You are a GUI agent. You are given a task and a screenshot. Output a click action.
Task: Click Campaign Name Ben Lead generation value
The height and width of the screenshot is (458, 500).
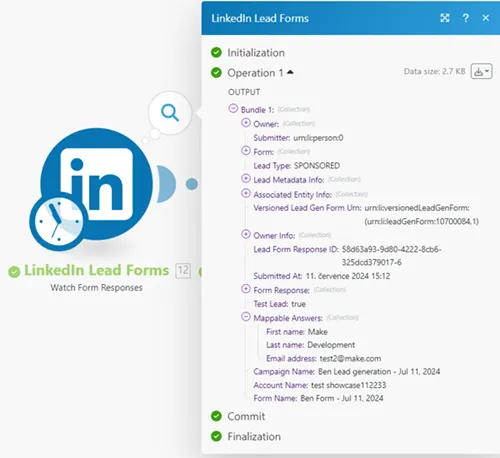(379, 372)
